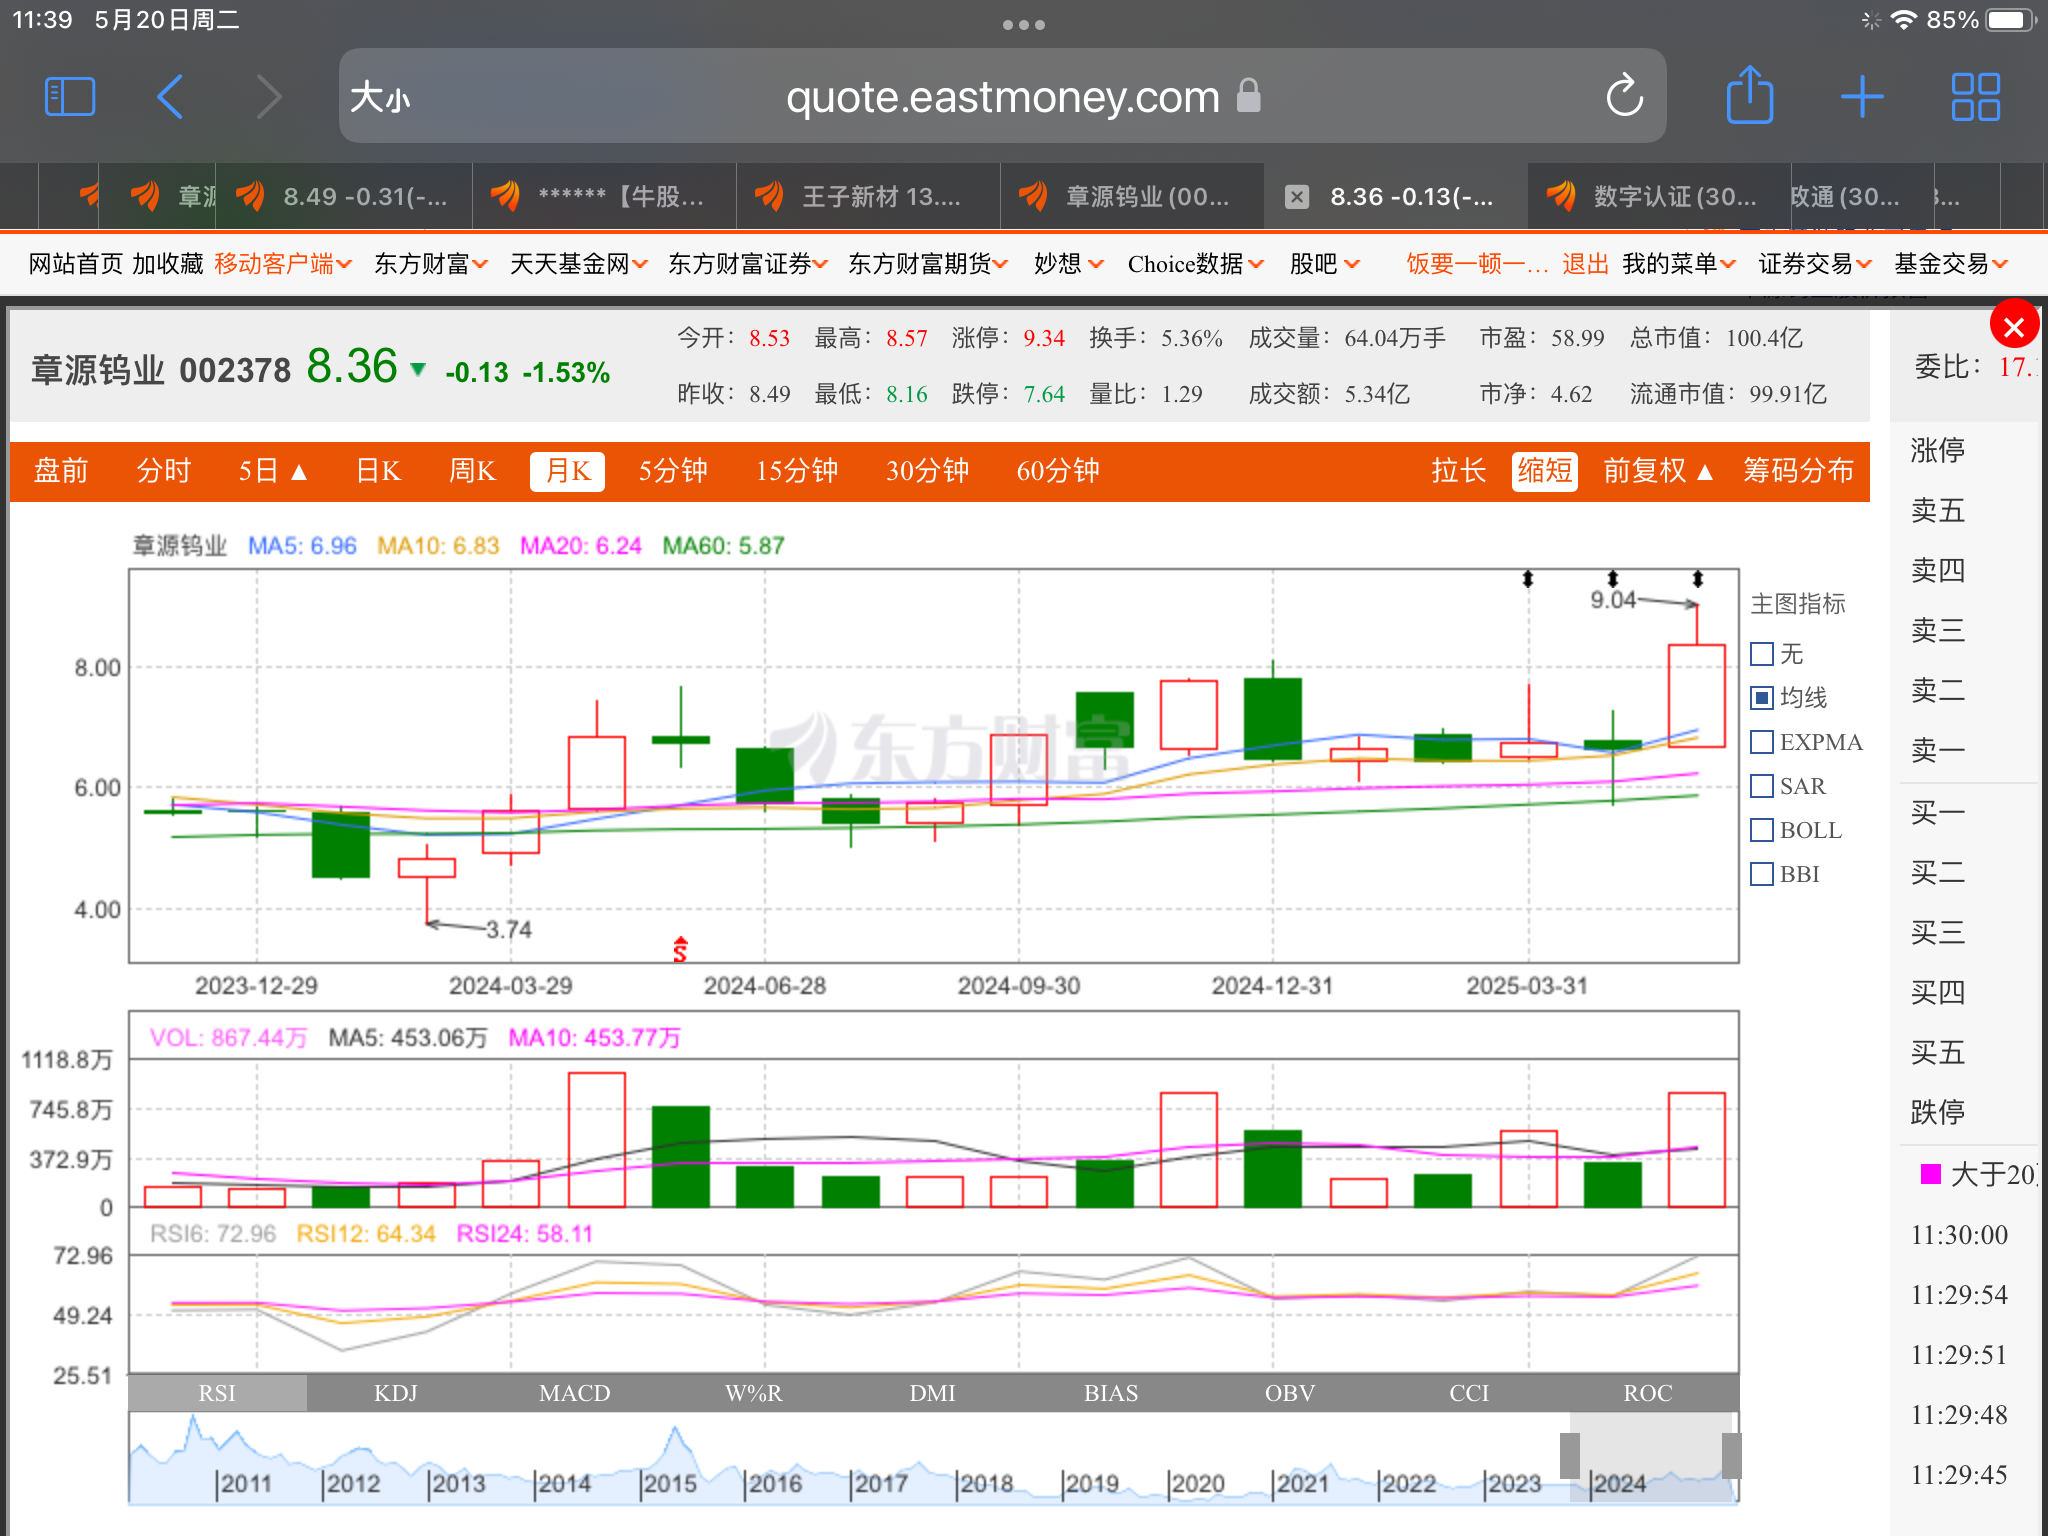This screenshot has width=2048, height=1536.
Task: Enable the SAR indicator checkbox
Action: pyautogui.click(x=1762, y=786)
